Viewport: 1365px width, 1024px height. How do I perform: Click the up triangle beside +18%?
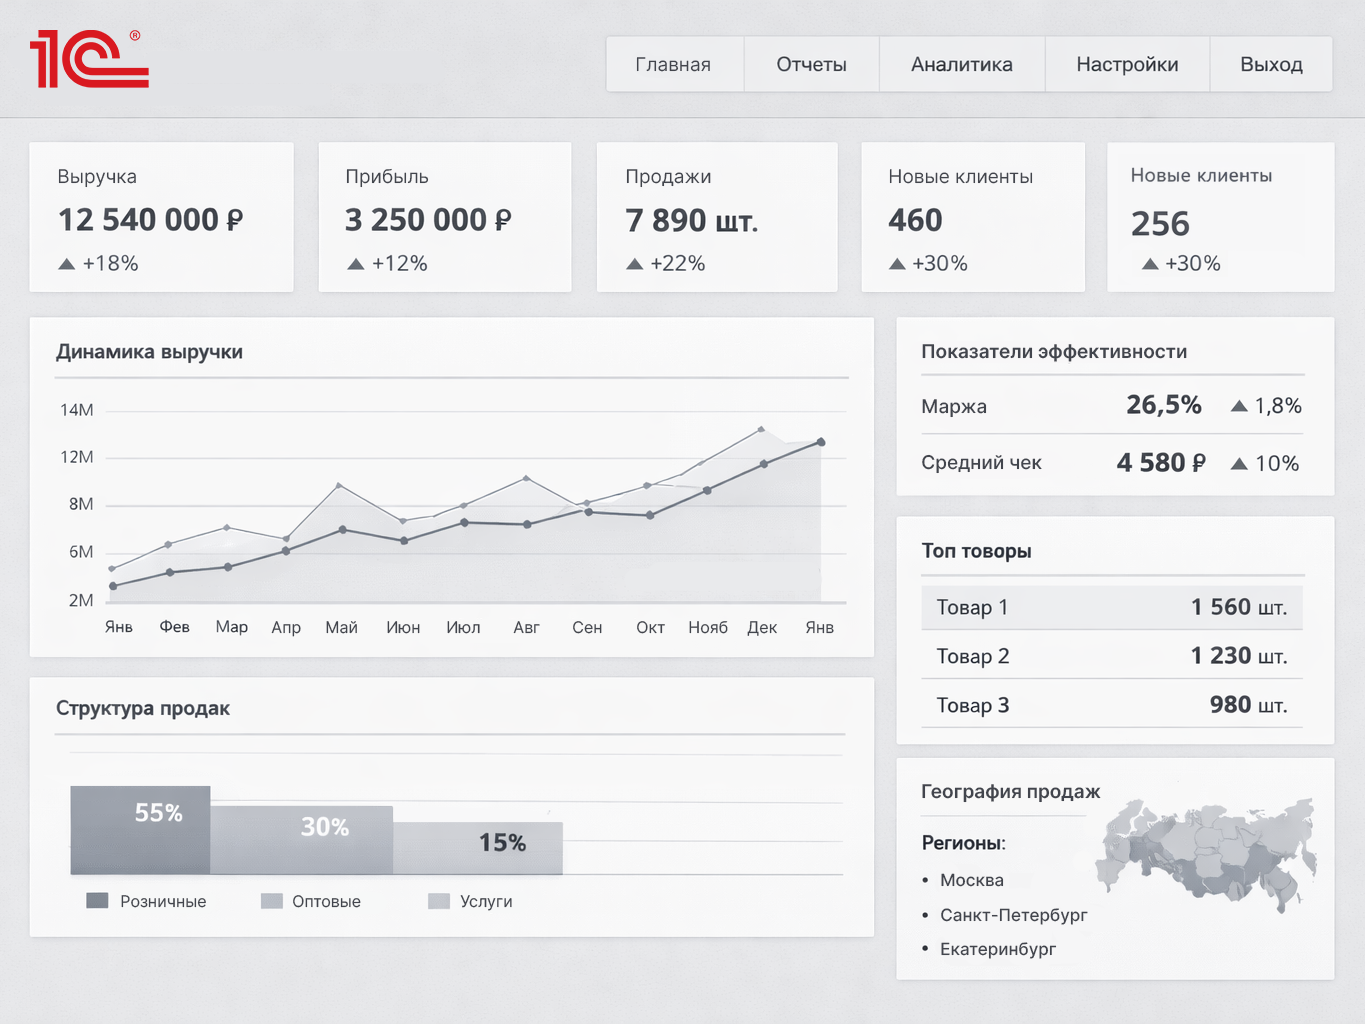point(67,264)
